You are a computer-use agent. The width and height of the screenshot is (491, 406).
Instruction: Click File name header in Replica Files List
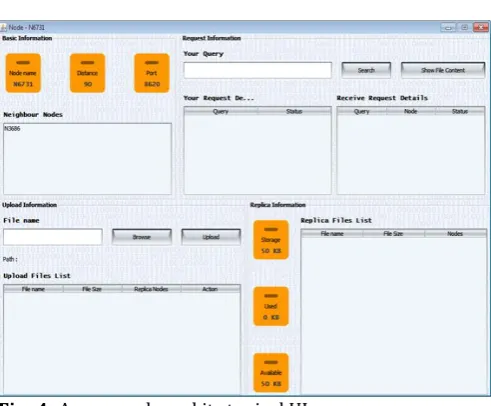(x=332, y=234)
